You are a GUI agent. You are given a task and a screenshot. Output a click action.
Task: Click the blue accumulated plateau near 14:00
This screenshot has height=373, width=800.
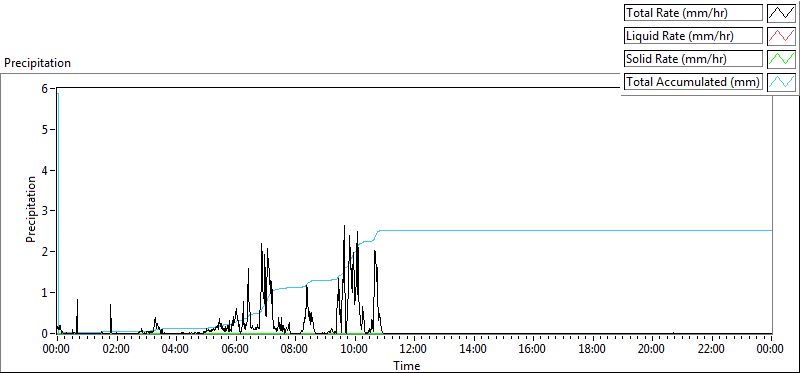(473, 231)
